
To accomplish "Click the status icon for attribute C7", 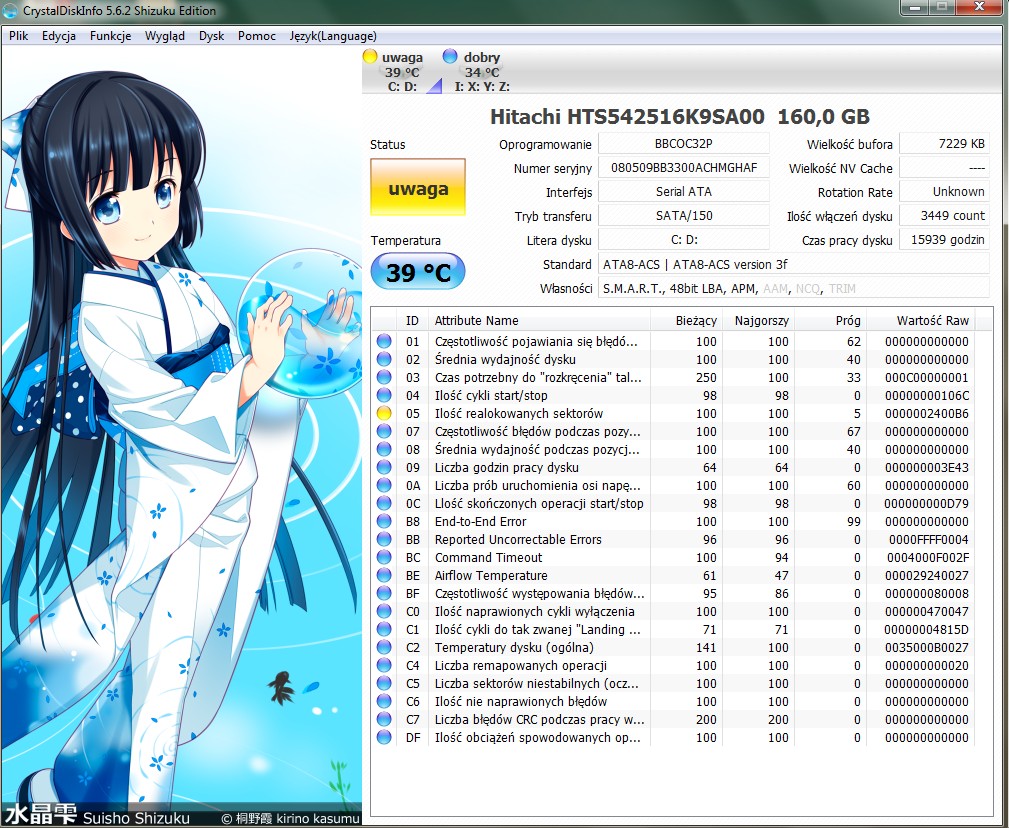I will coord(384,720).
